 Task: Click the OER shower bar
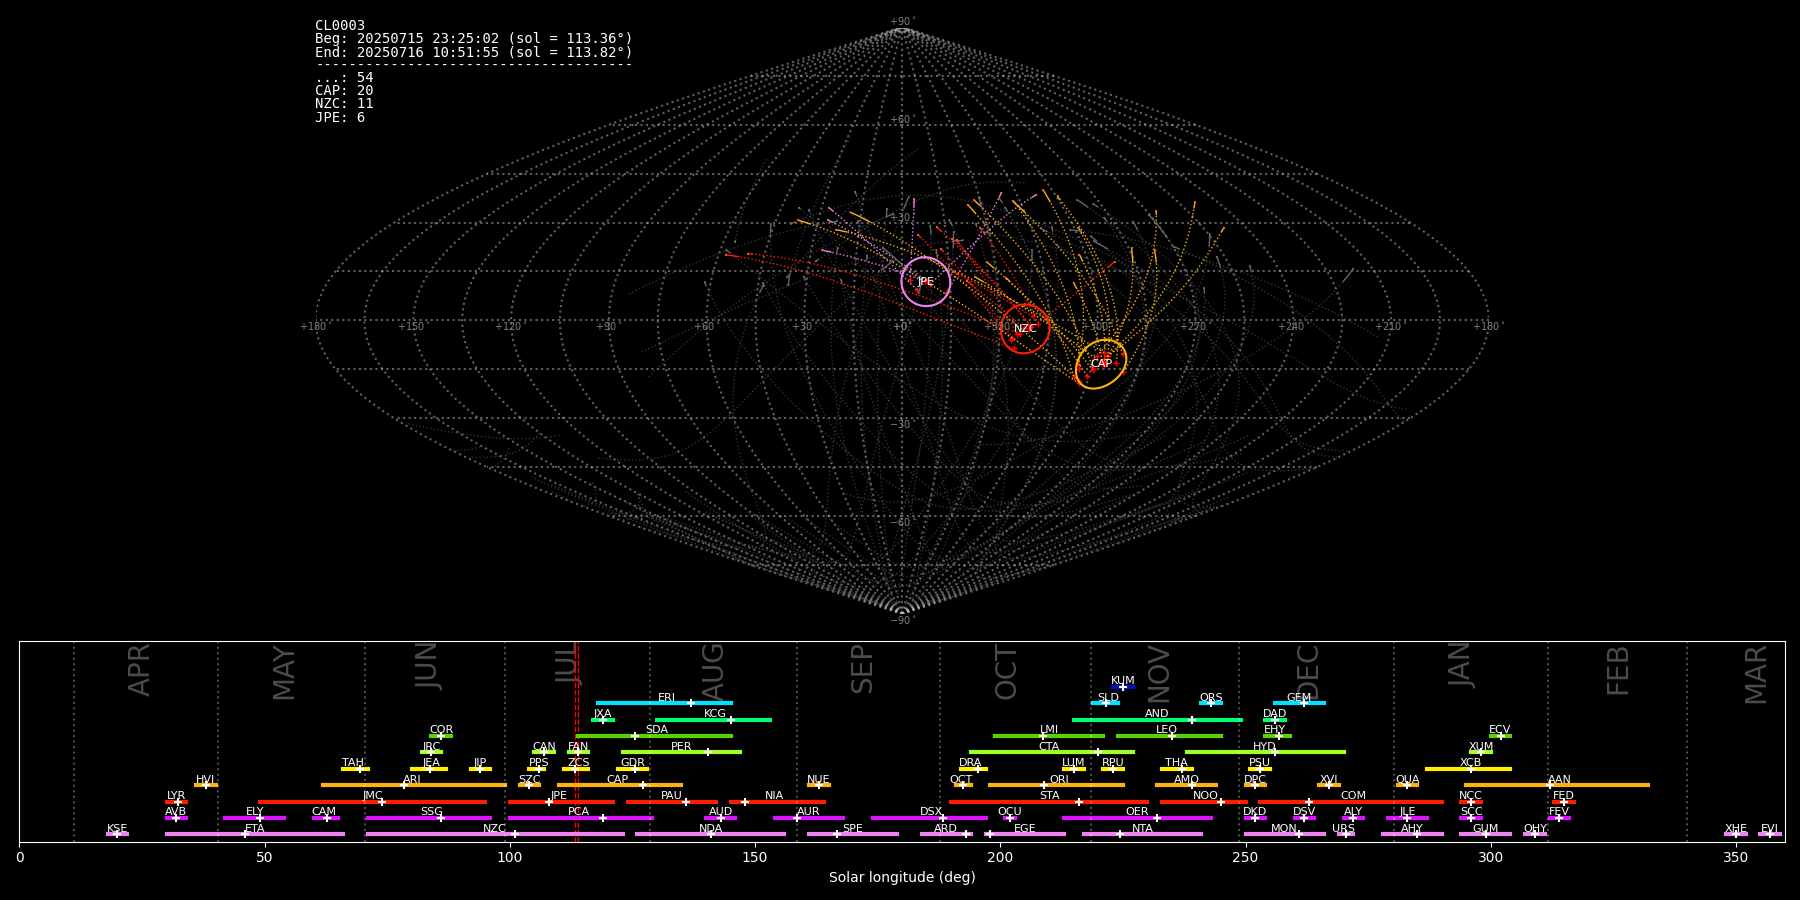pyautogui.click(x=1137, y=818)
